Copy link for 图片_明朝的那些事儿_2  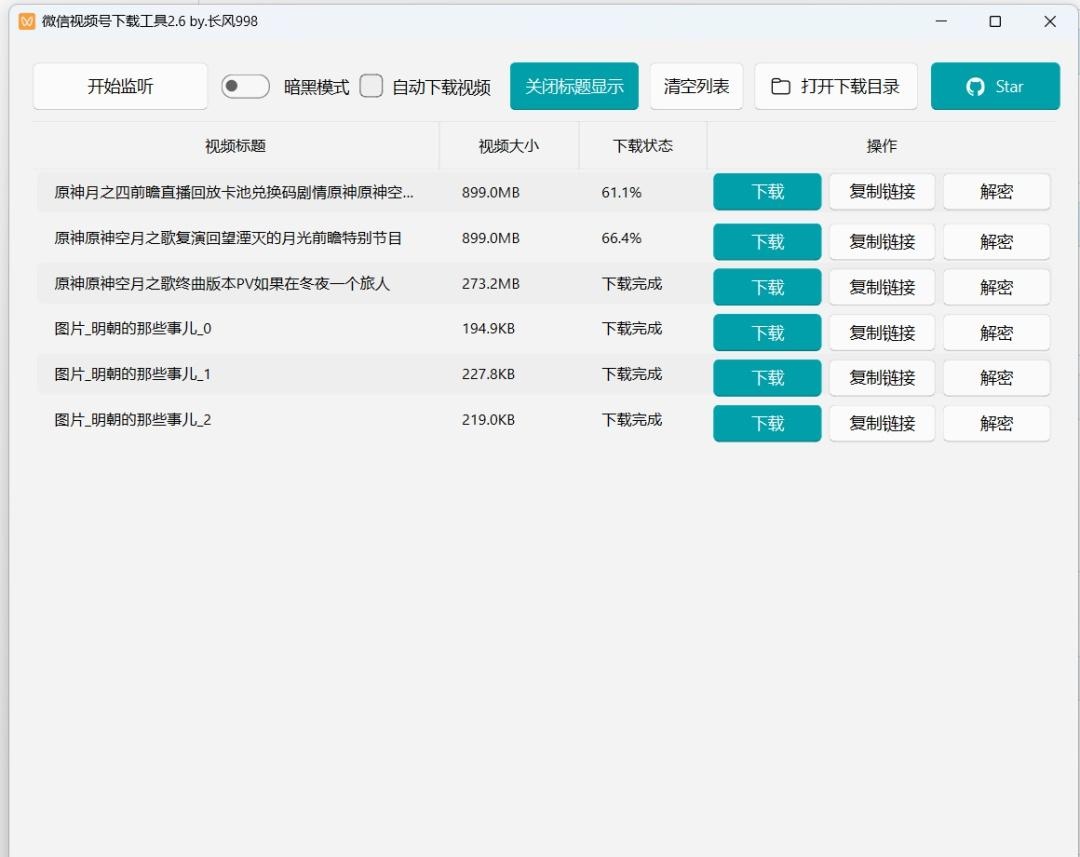coord(882,423)
